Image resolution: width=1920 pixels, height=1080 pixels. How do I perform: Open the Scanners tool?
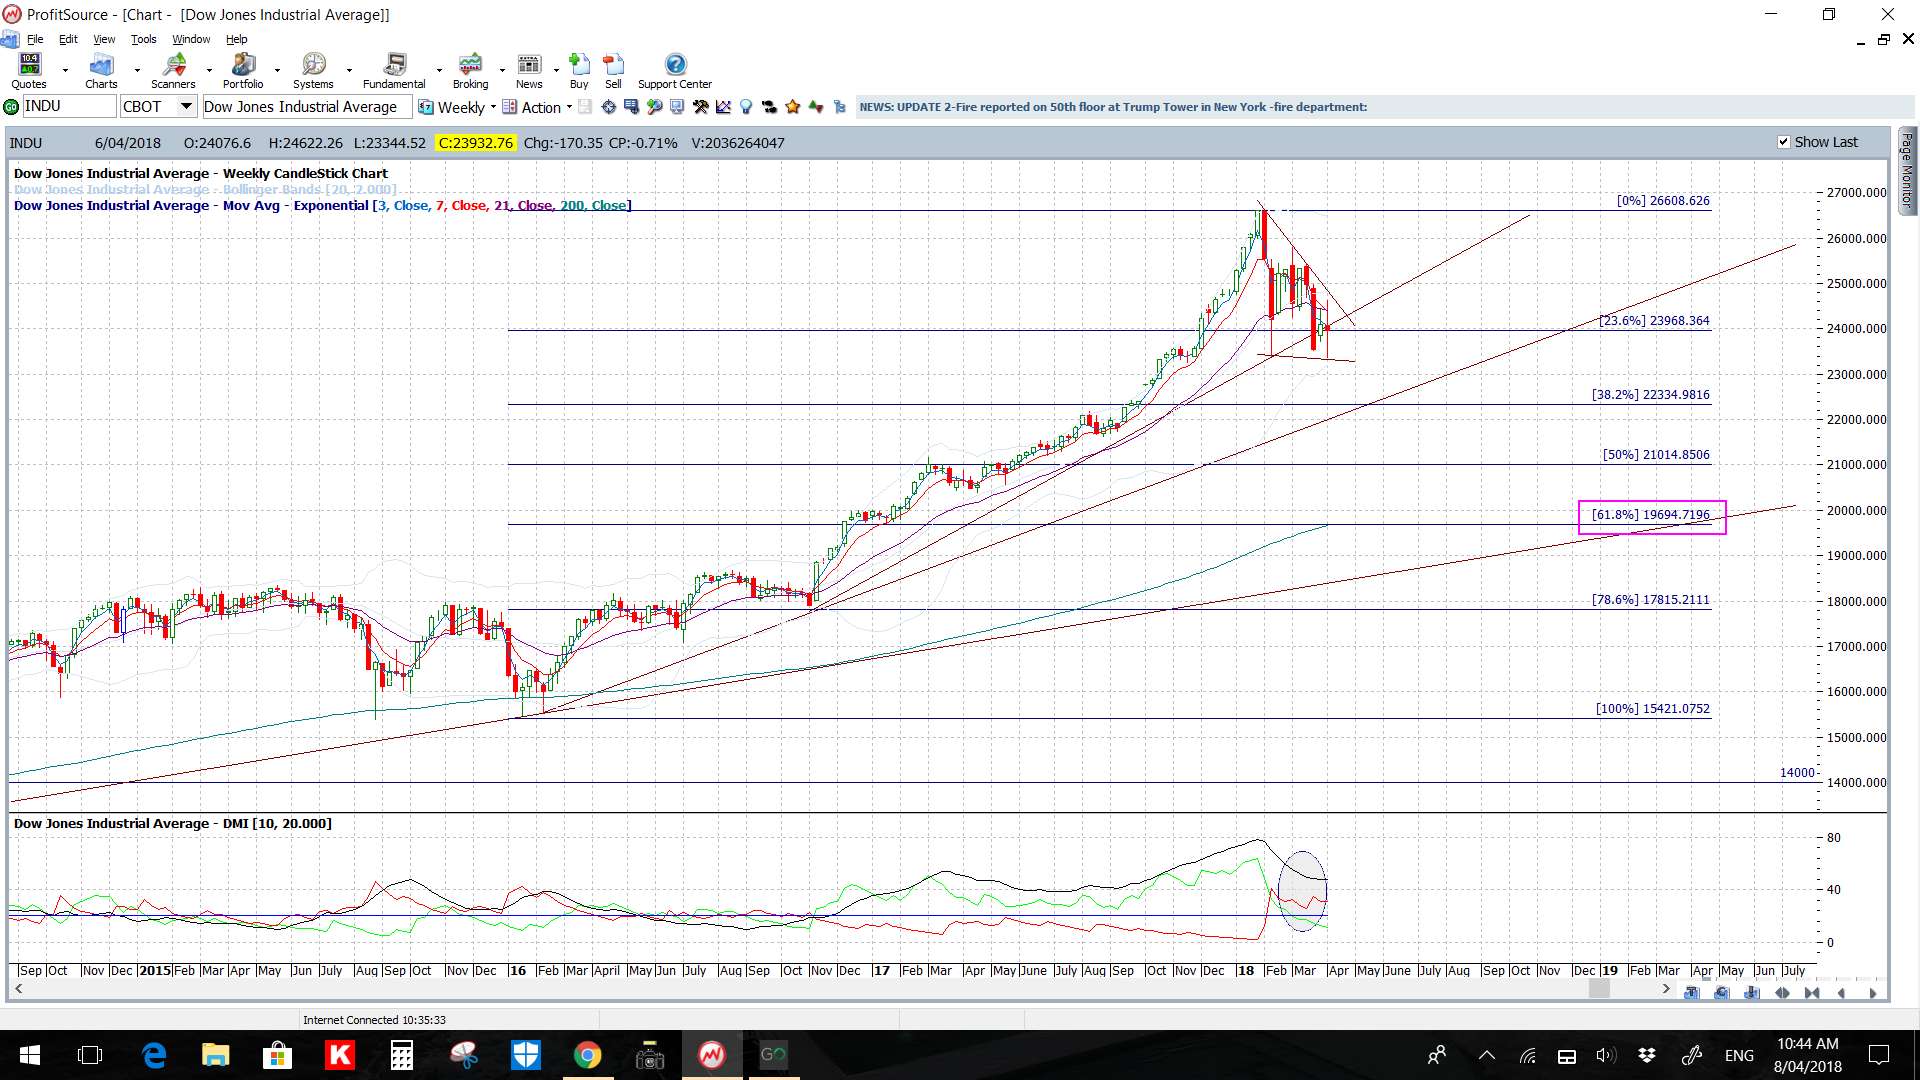tap(173, 70)
